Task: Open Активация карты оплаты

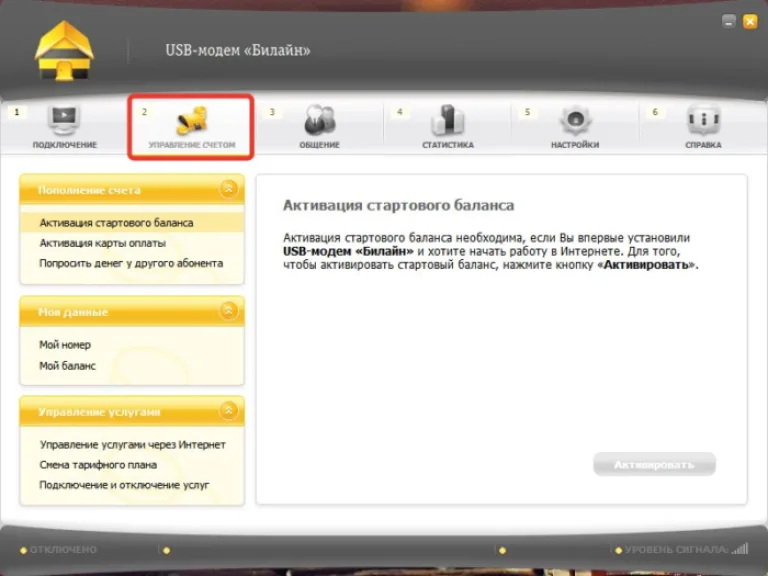Action: coord(103,243)
